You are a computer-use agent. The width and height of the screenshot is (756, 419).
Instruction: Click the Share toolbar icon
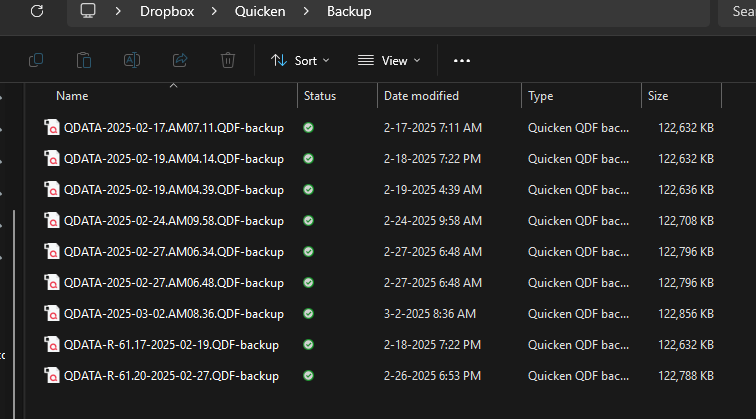pyautogui.click(x=180, y=60)
